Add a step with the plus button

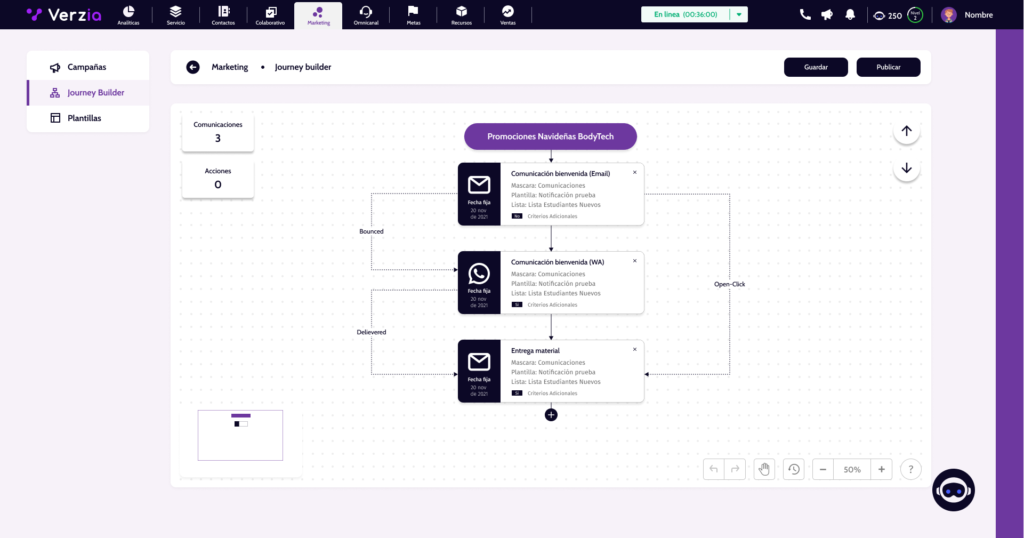551,415
